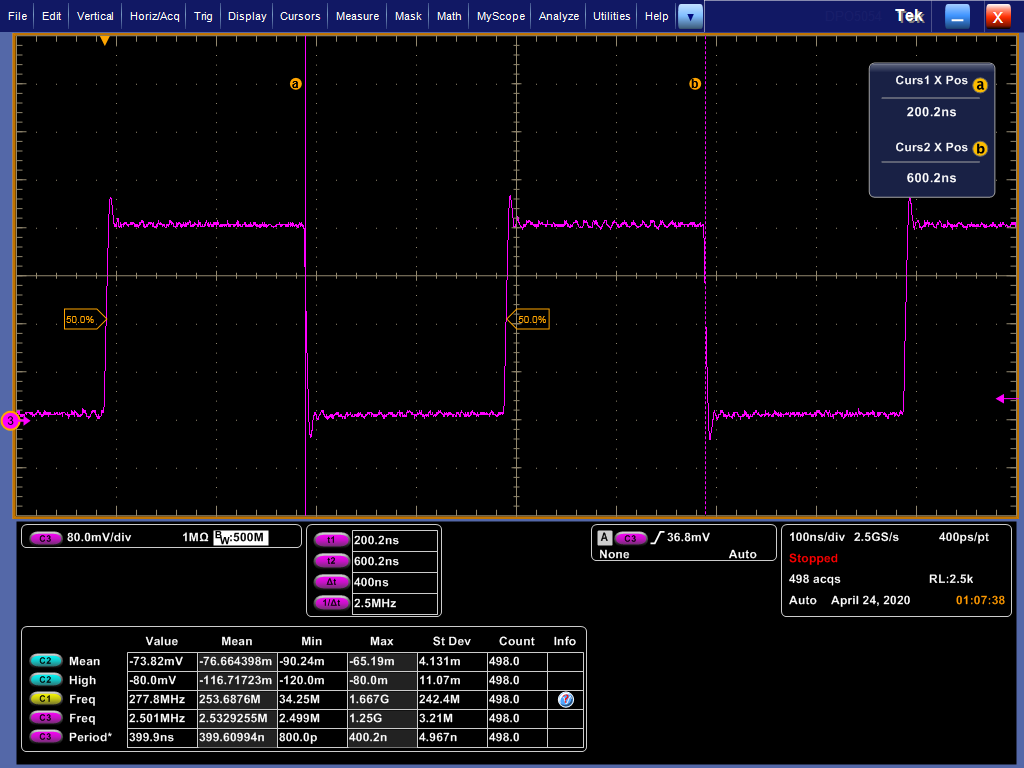Click the info icon in C1 Freq row
This screenshot has height=768, width=1024.
tap(565, 700)
